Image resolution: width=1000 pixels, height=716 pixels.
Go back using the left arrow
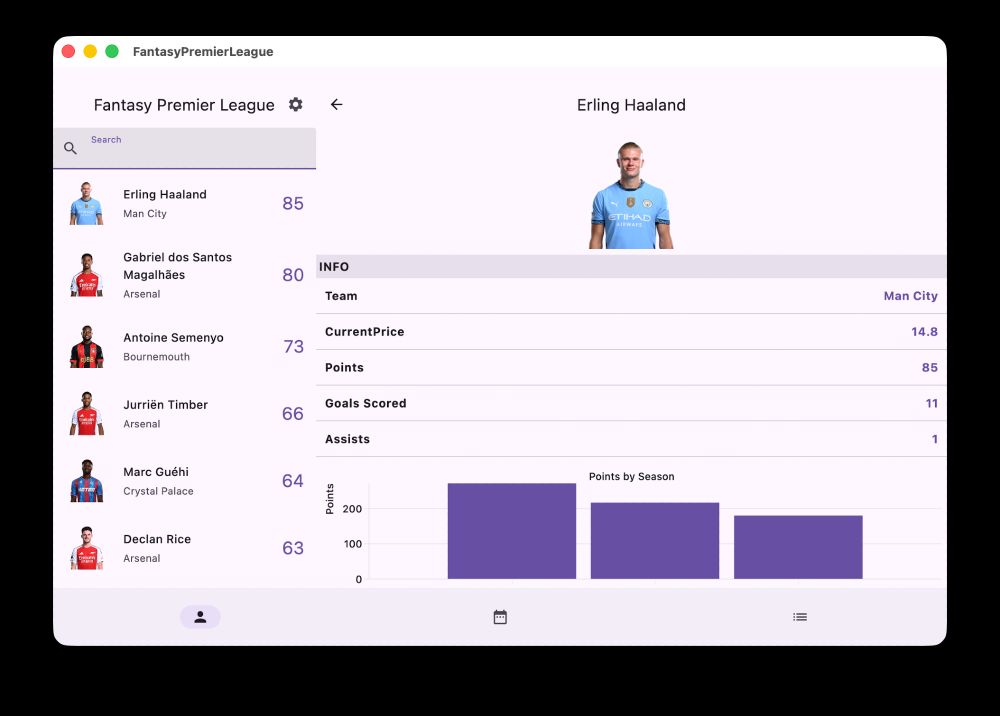click(x=337, y=105)
